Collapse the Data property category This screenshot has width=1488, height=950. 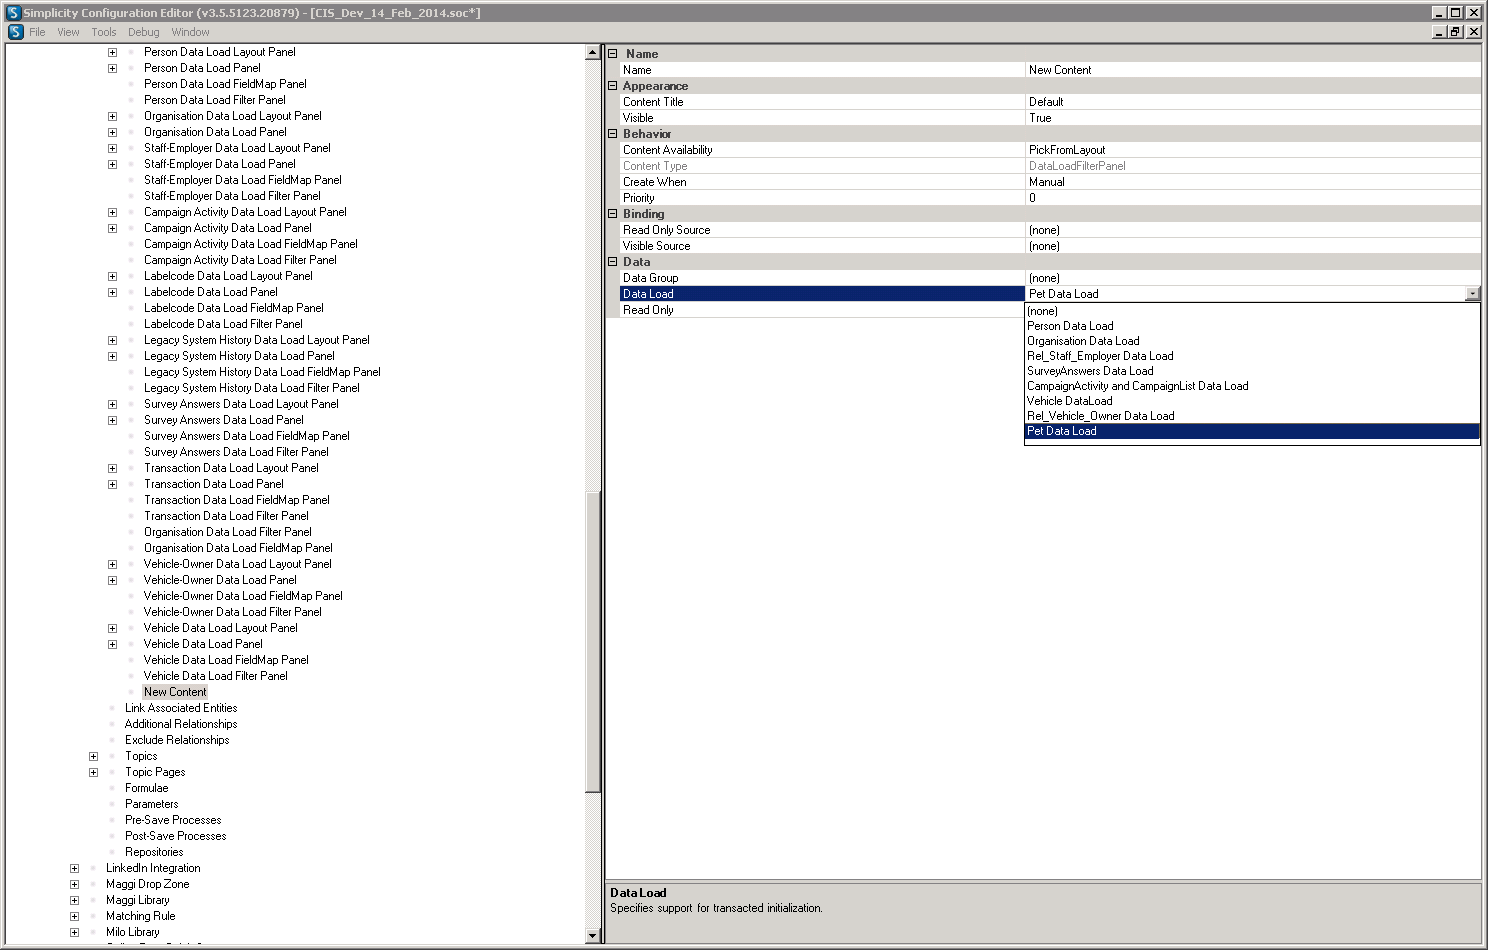(x=613, y=262)
